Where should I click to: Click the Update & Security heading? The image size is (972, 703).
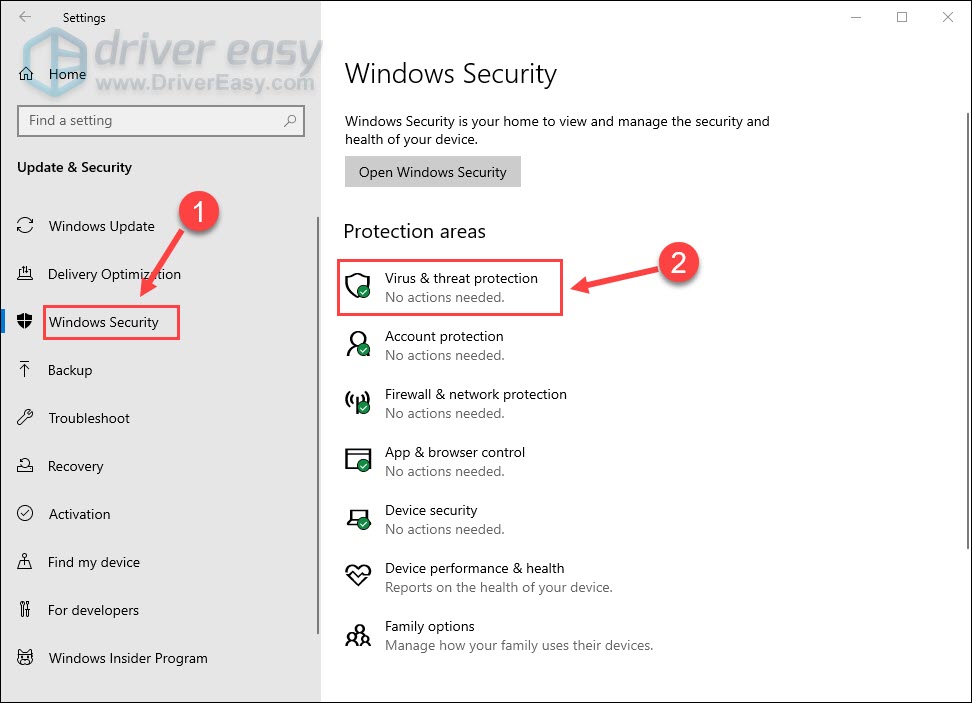pos(74,167)
